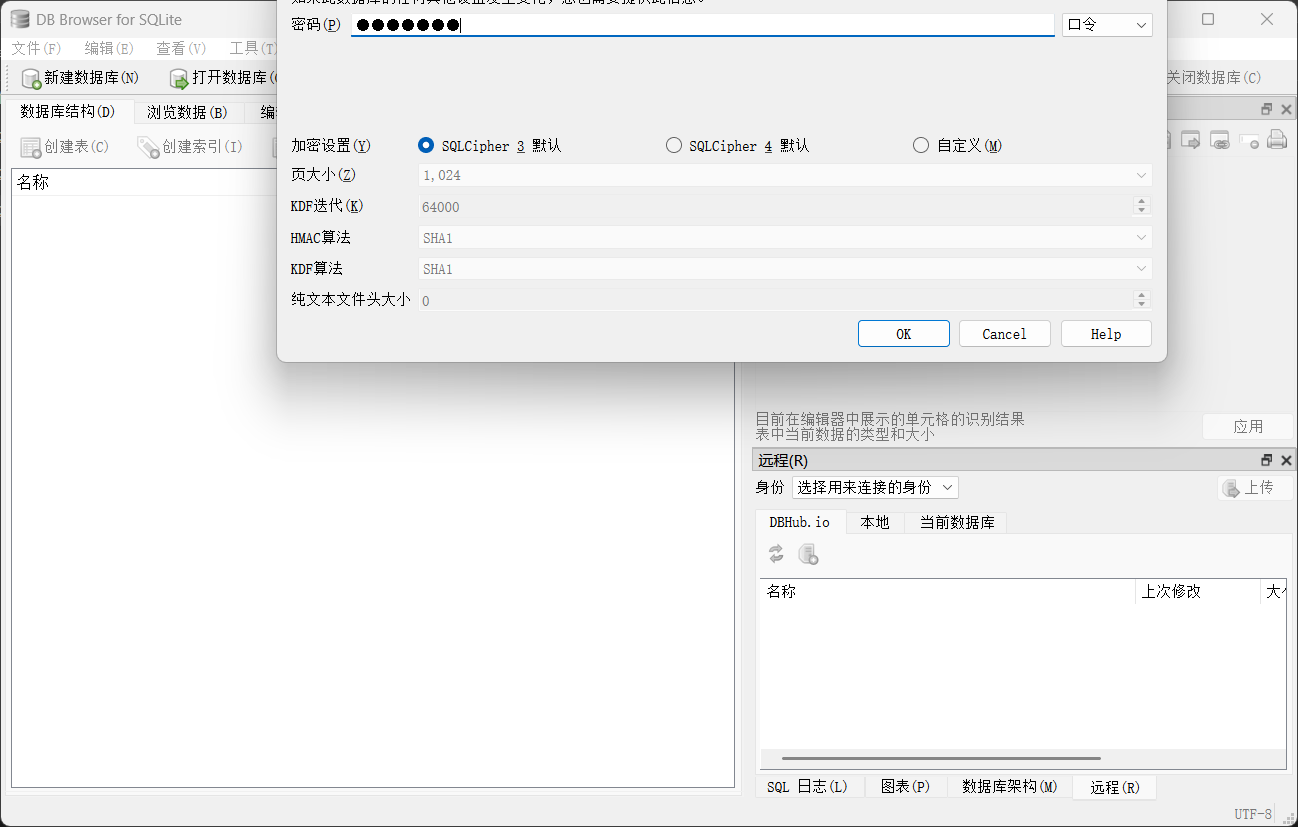Image resolution: width=1298 pixels, height=827 pixels.
Task: Click the Help button
Action: point(1106,334)
